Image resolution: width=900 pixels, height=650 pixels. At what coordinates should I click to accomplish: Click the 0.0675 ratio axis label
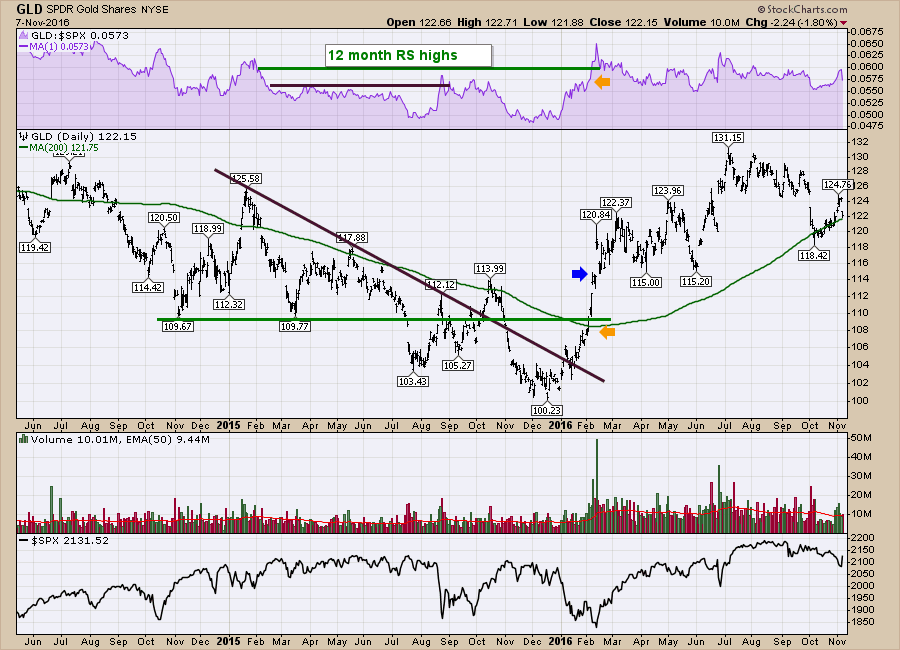click(x=867, y=31)
